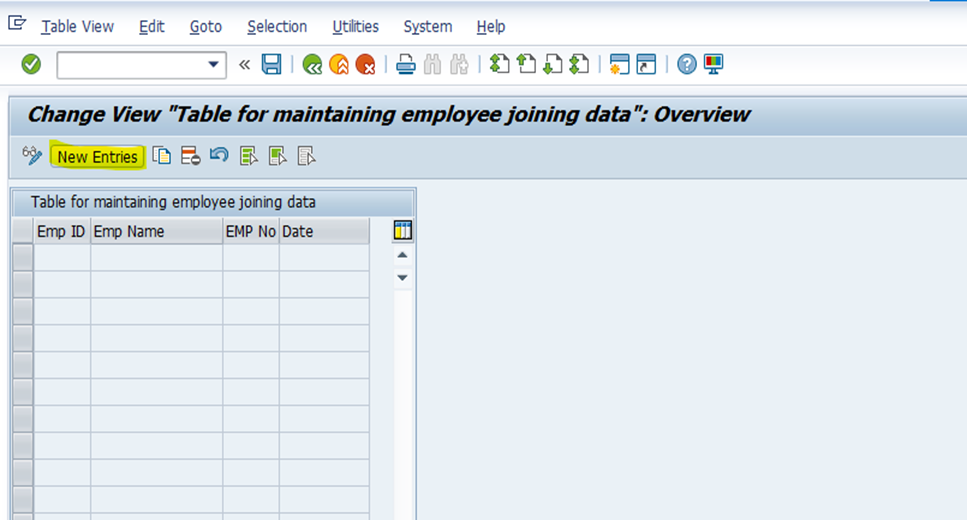Image resolution: width=967 pixels, height=520 pixels.
Task: Click the Copy As icon
Action: pos(162,156)
